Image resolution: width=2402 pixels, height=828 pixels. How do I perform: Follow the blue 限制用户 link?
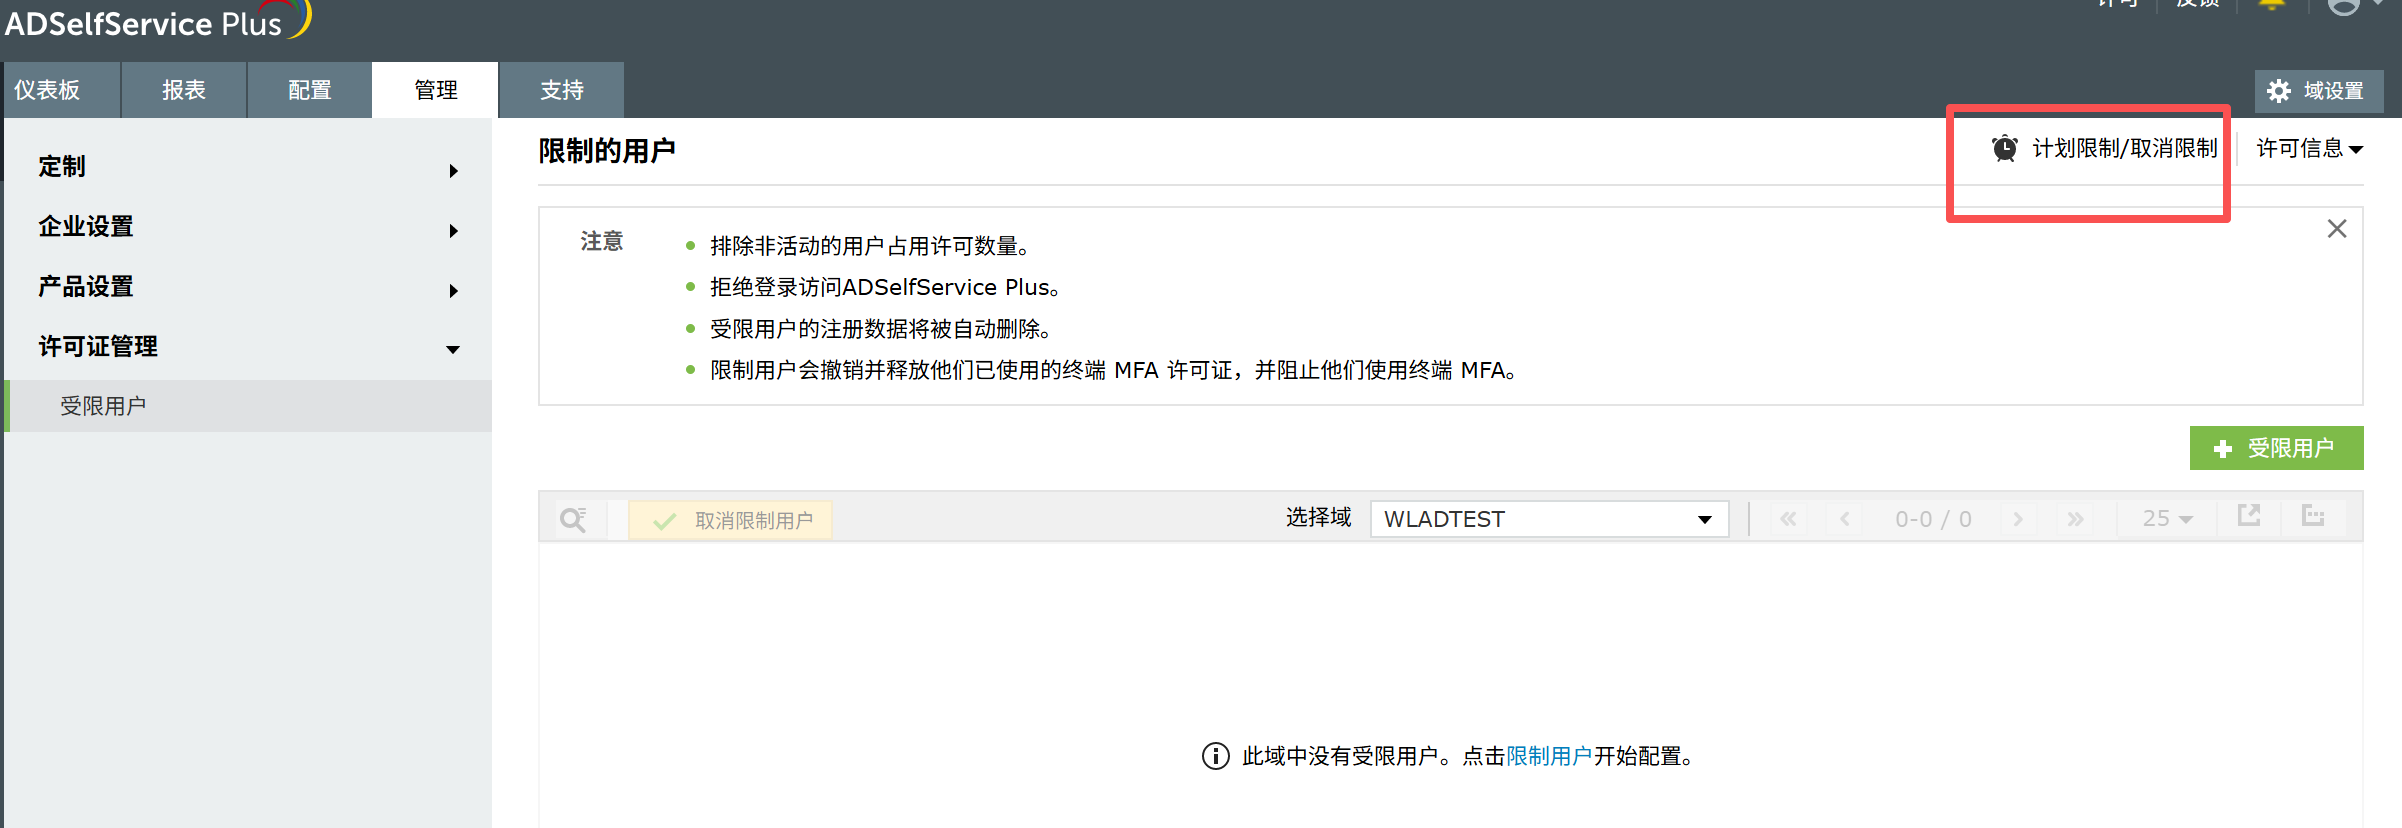tap(1549, 756)
